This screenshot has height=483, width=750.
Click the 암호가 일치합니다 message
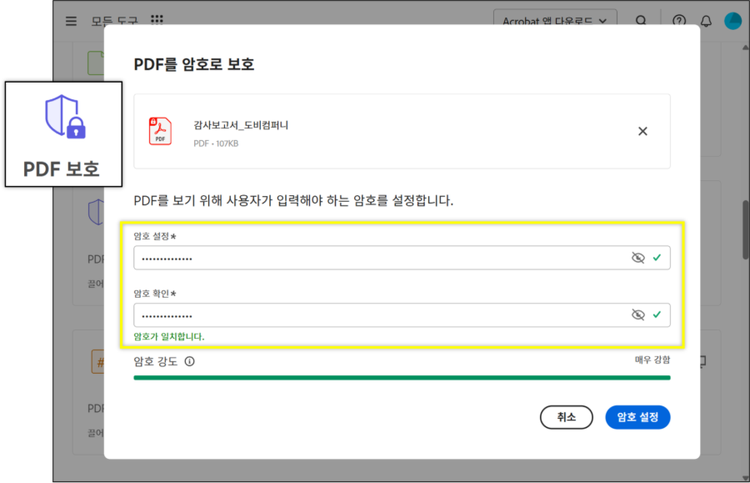pyautogui.click(x=169, y=337)
